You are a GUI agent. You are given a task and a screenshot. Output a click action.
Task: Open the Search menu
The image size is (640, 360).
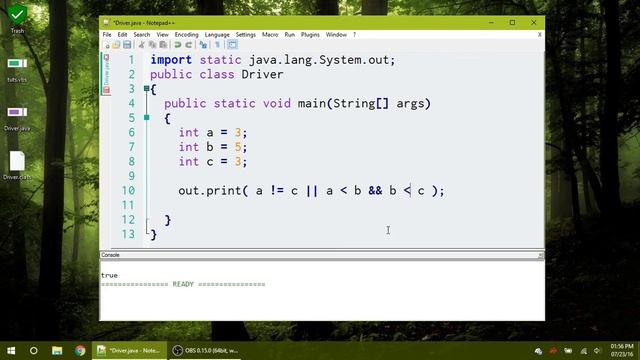pyautogui.click(x=142, y=35)
